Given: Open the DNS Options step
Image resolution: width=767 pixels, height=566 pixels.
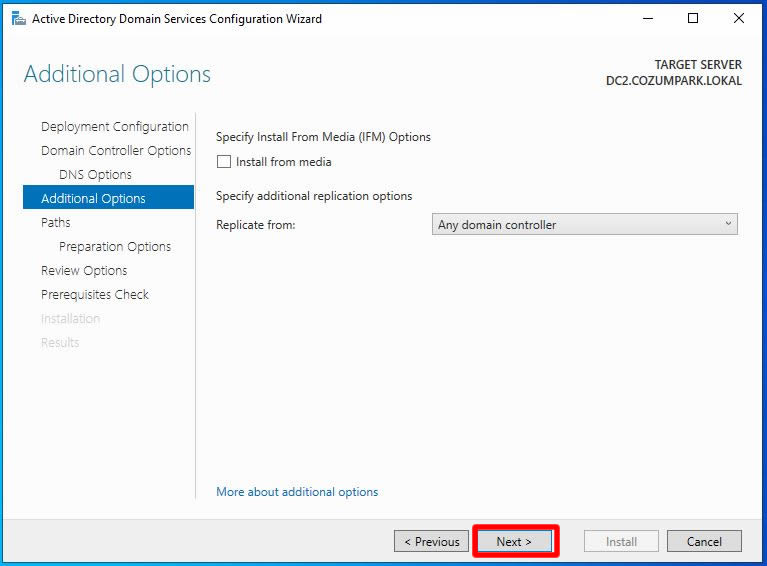Looking at the screenshot, I should pyautogui.click(x=95, y=175).
